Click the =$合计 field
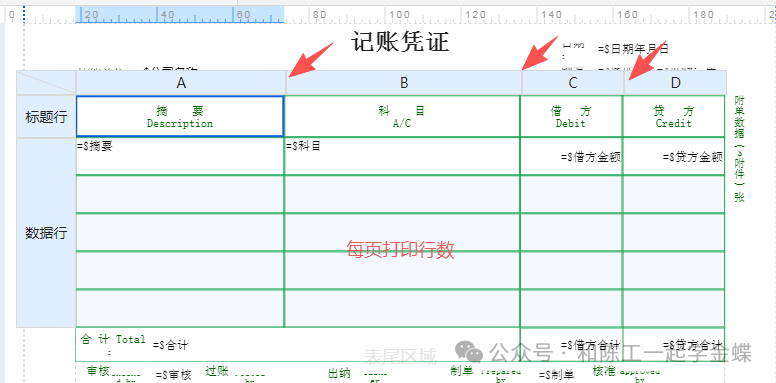The image size is (776, 383). [170, 345]
